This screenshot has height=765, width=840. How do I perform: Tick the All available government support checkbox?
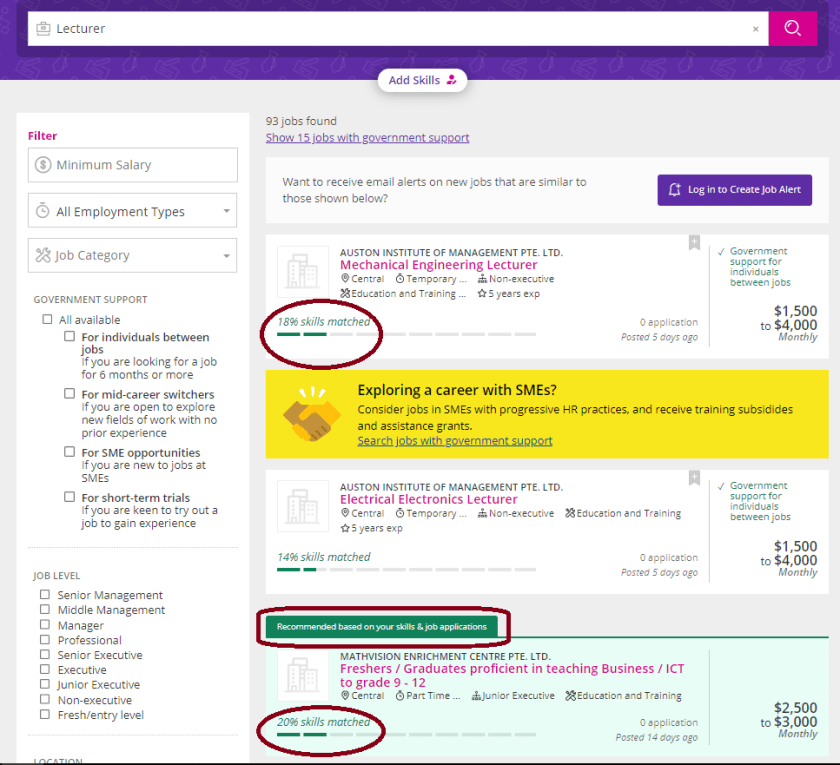(x=47, y=320)
